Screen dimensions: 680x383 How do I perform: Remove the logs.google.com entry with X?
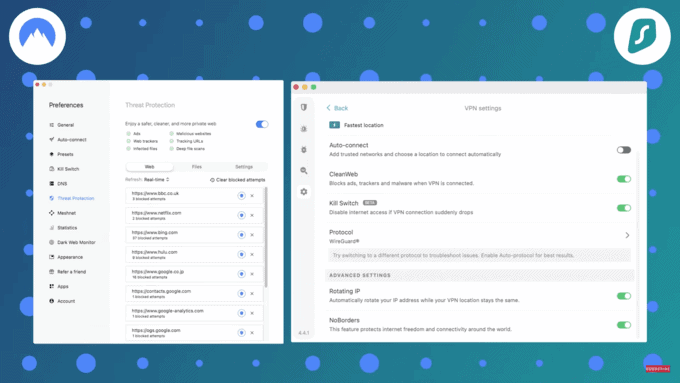click(x=252, y=333)
